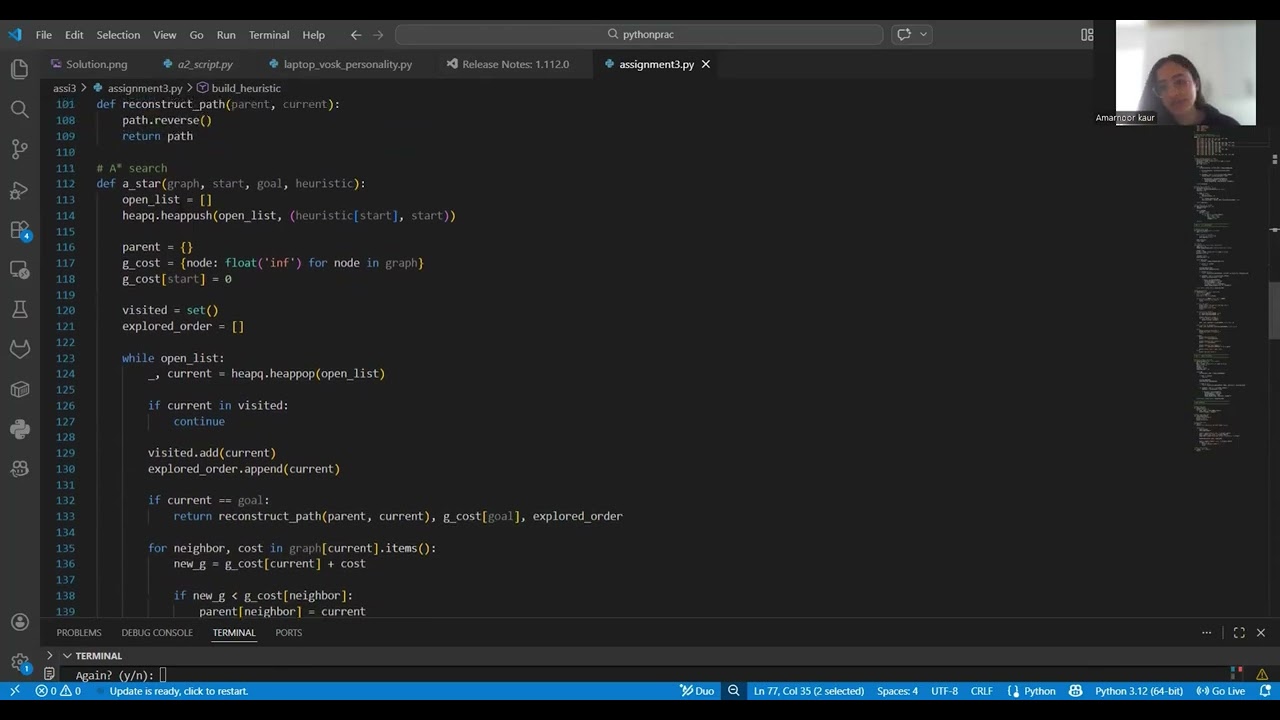Go forward using the title bar arrow
1280x720 pixels.
point(378,35)
